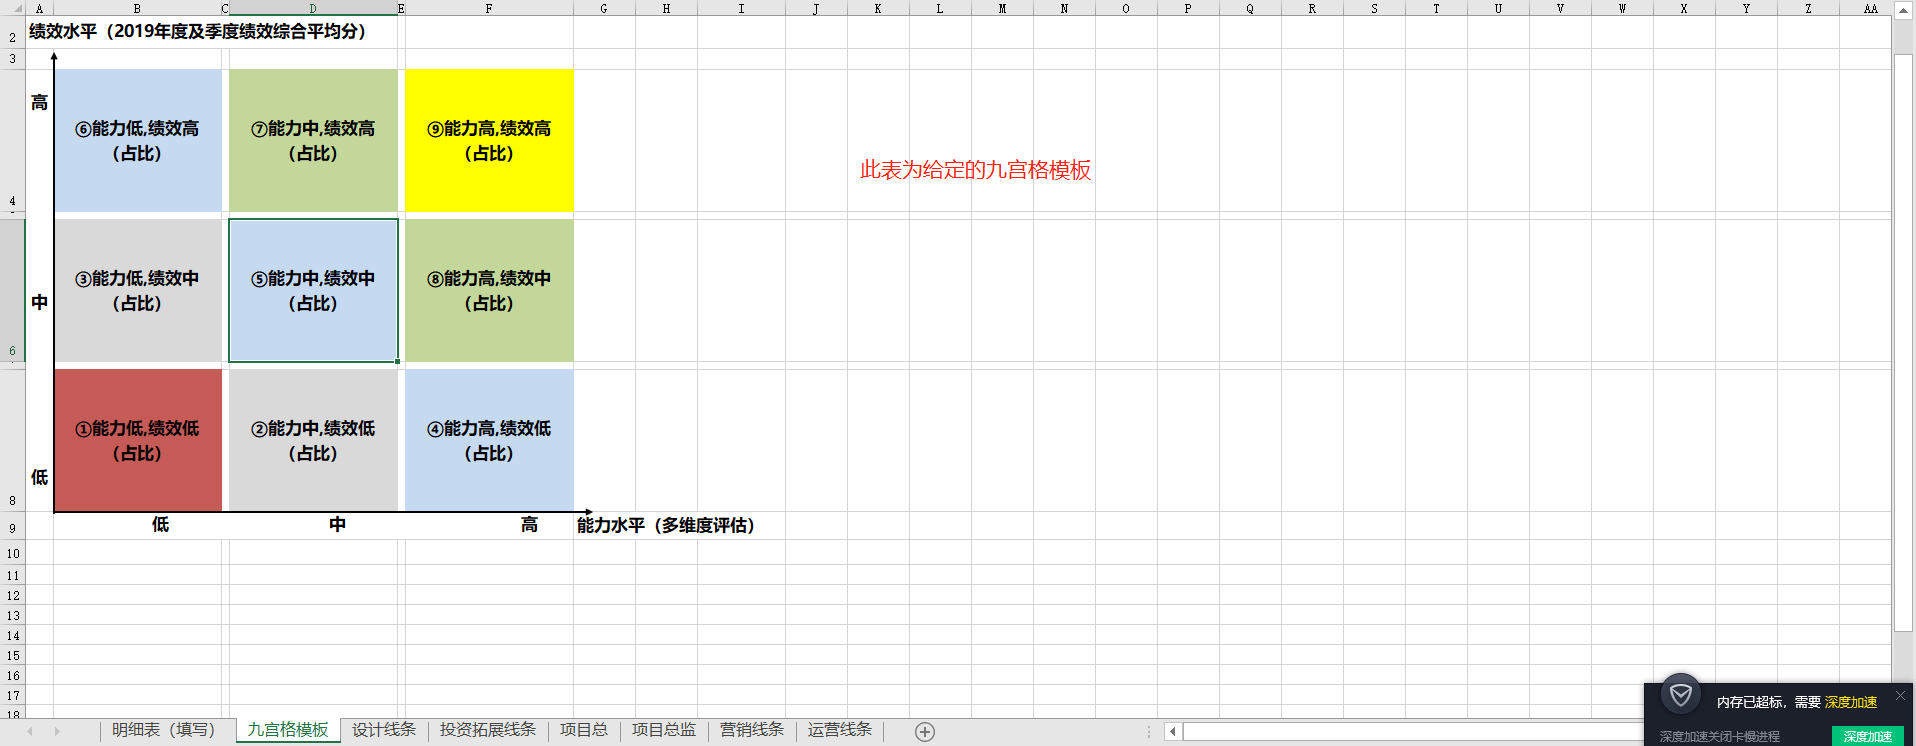
Task: Select row 10 header
Action: (x=13, y=553)
